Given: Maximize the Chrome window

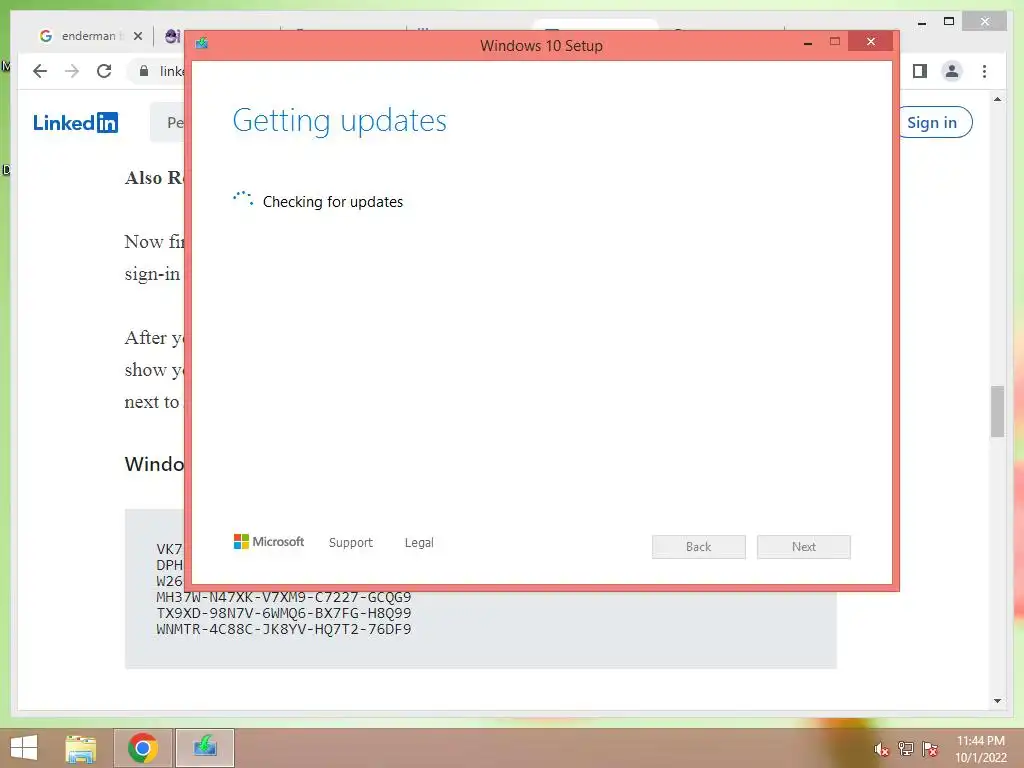Looking at the screenshot, I should [x=949, y=22].
